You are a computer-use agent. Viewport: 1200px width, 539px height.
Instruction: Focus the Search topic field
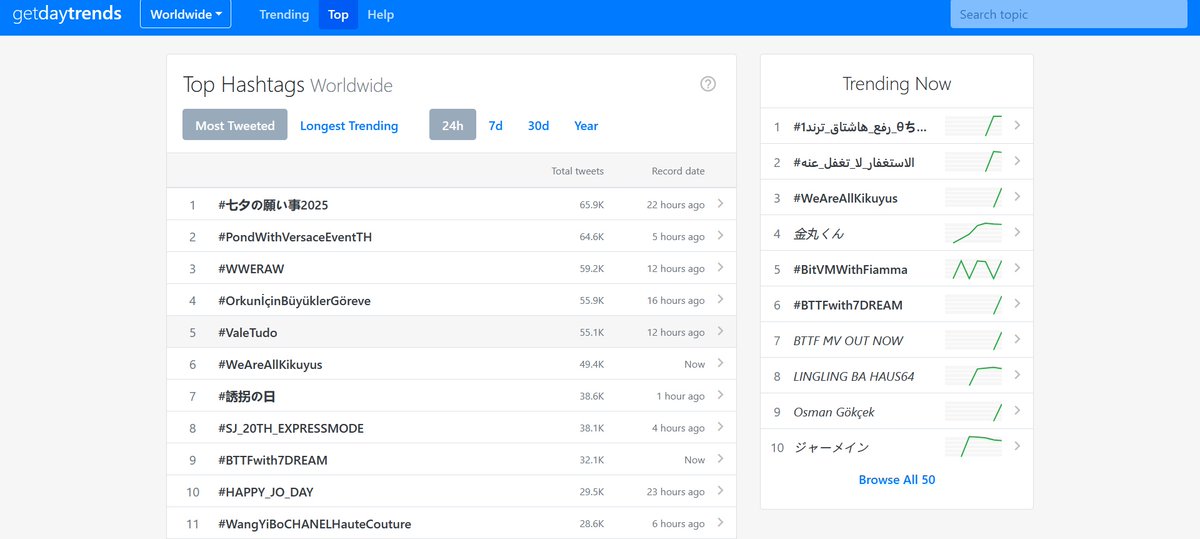click(x=1069, y=14)
